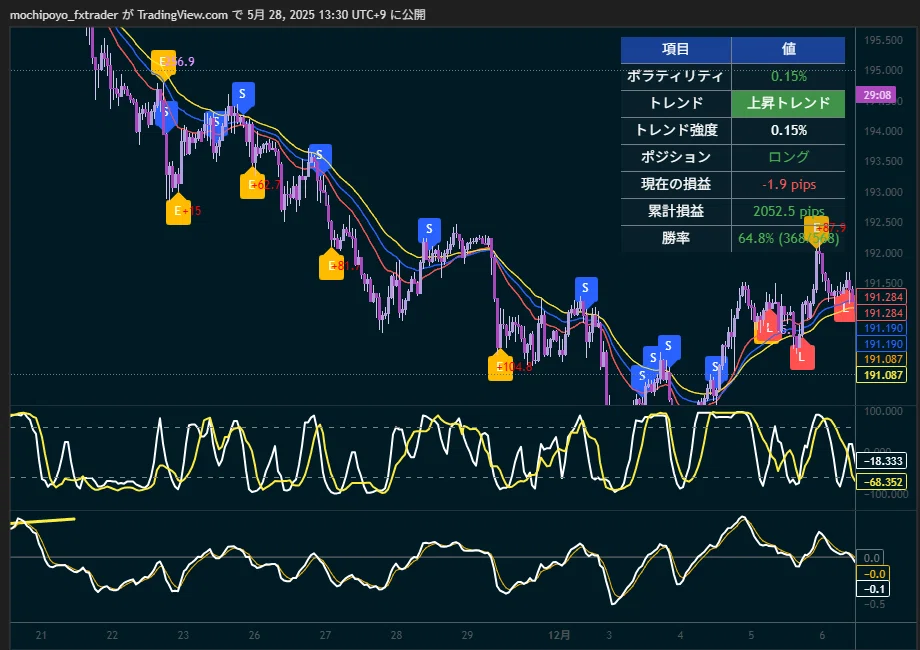Click date 23 on the time axis
This screenshot has width=920, height=650.
click(x=183, y=635)
